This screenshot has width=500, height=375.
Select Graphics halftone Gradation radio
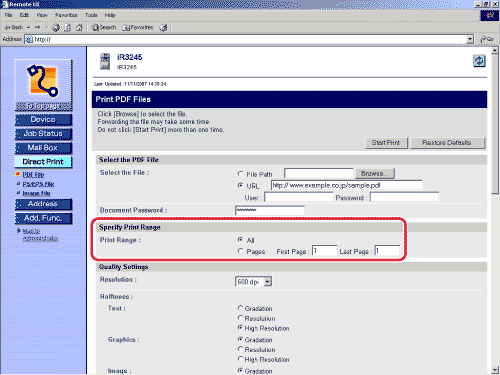(240, 339)
